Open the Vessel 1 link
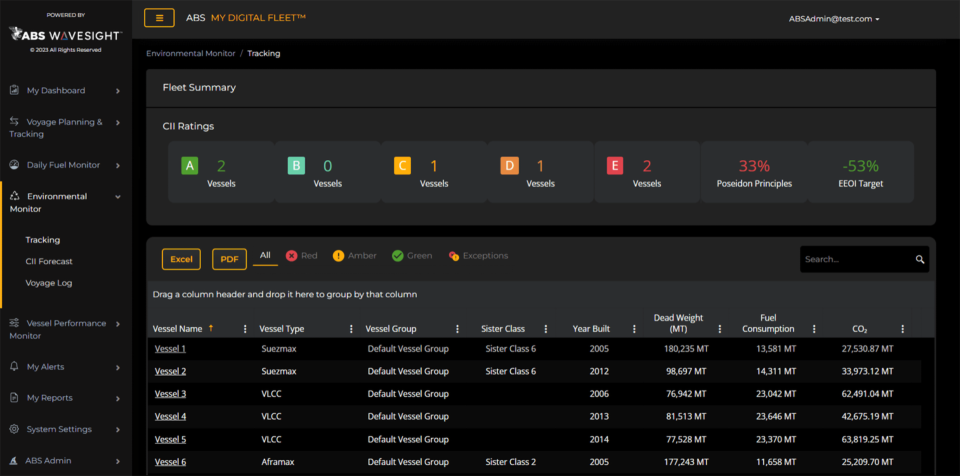This screenshot has width=960, height=476. click(x=170, y=349)
